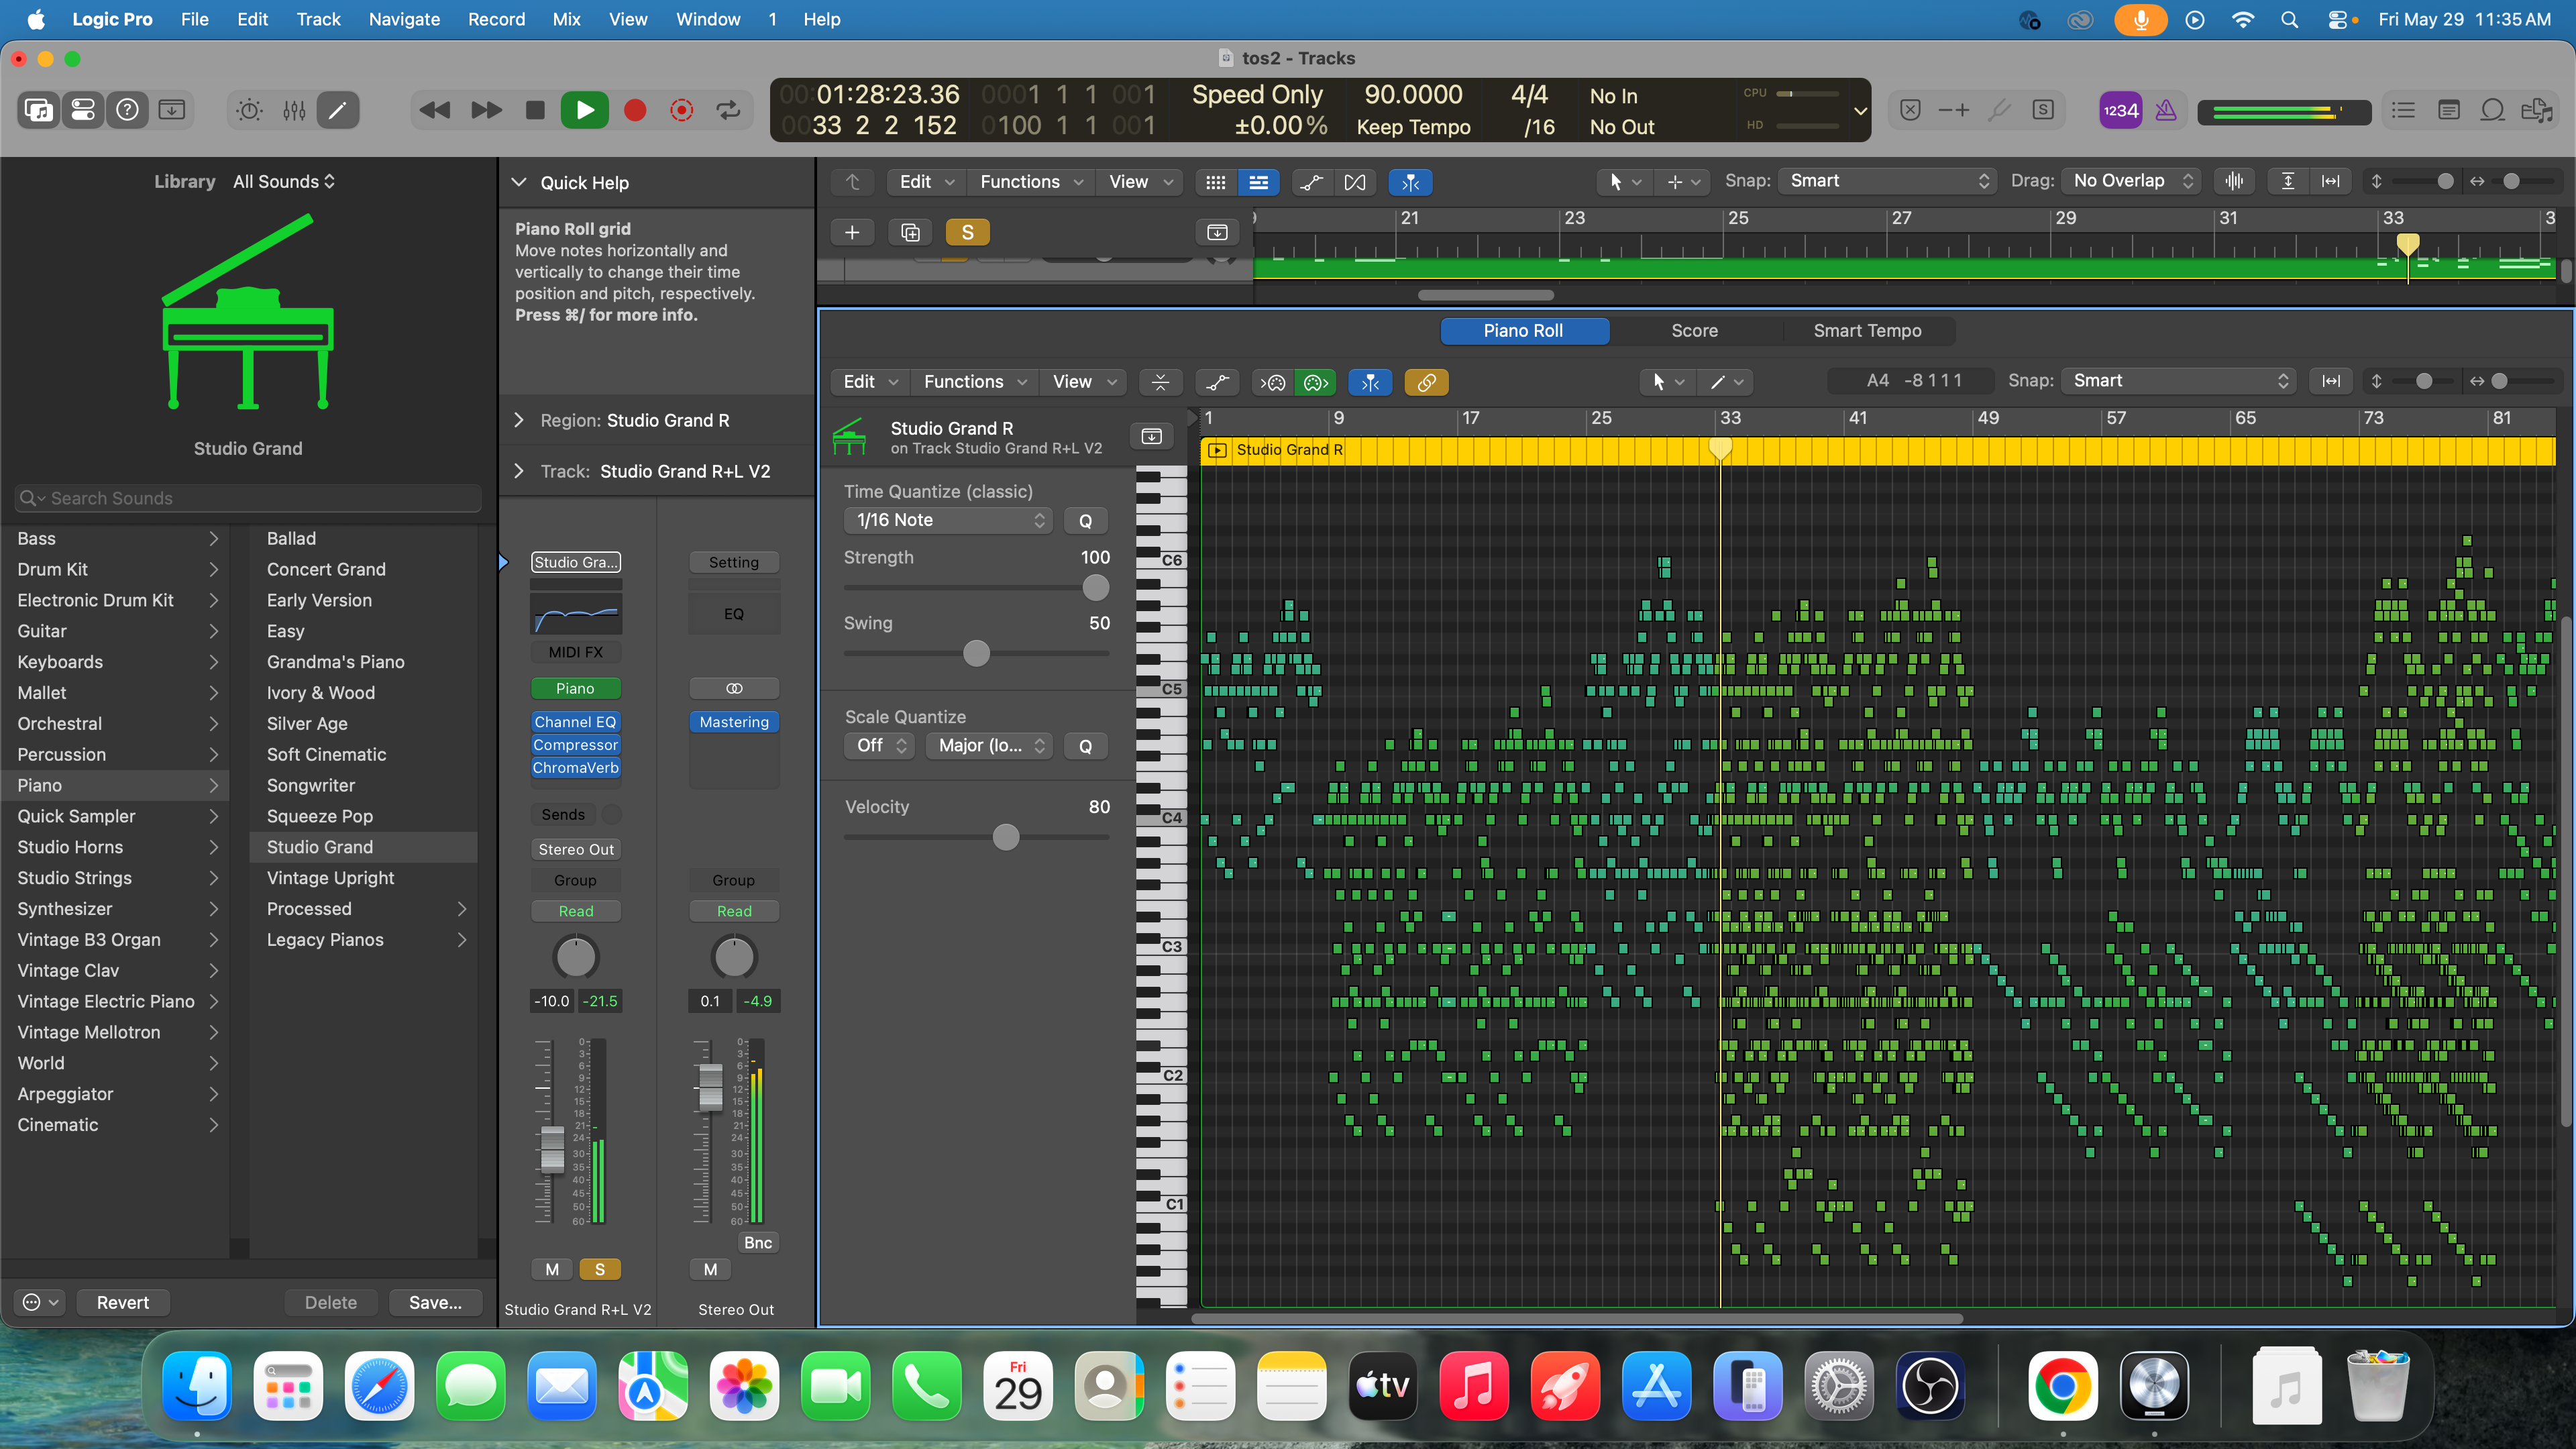Click Collapse Mode button in Piano Roll

[x=1160, y=382]
